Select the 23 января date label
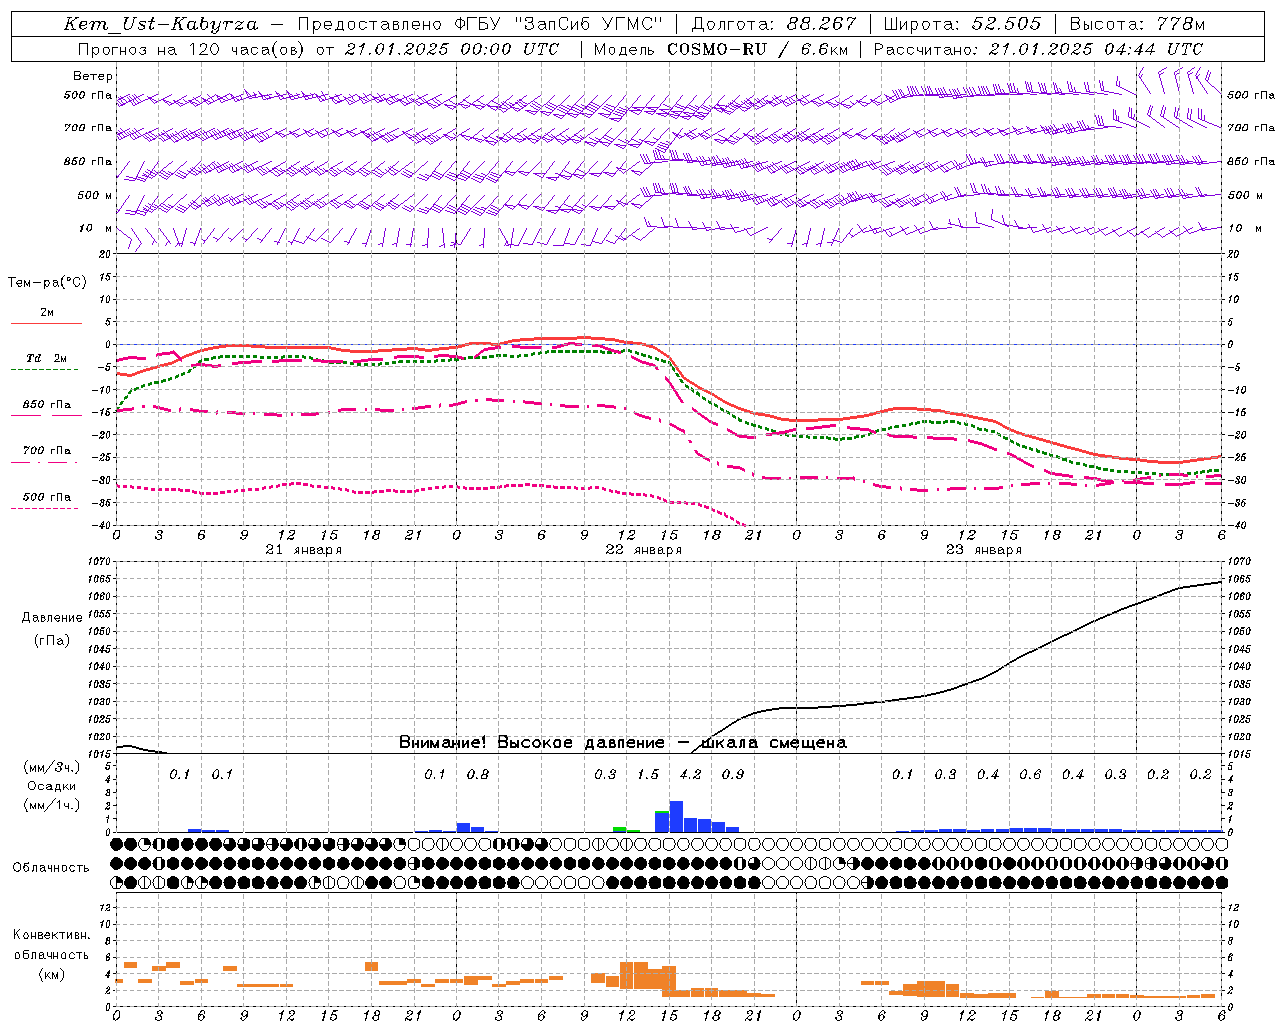1280x1024 pixels. [x=984, y=550]
